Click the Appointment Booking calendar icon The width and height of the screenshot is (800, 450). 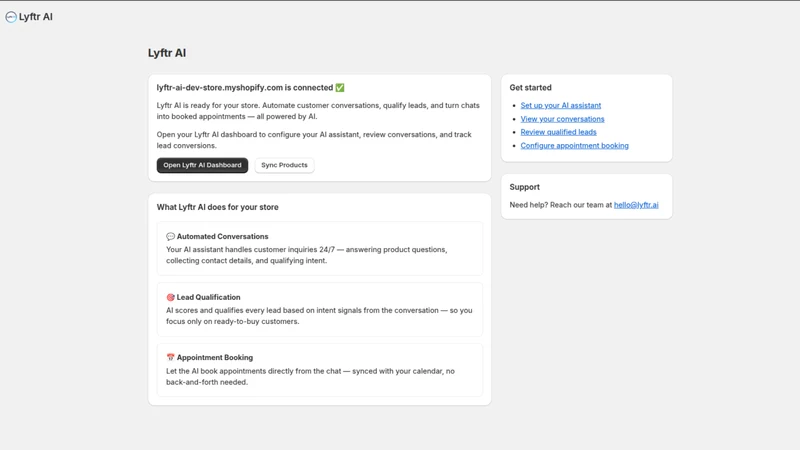point(170,357)
